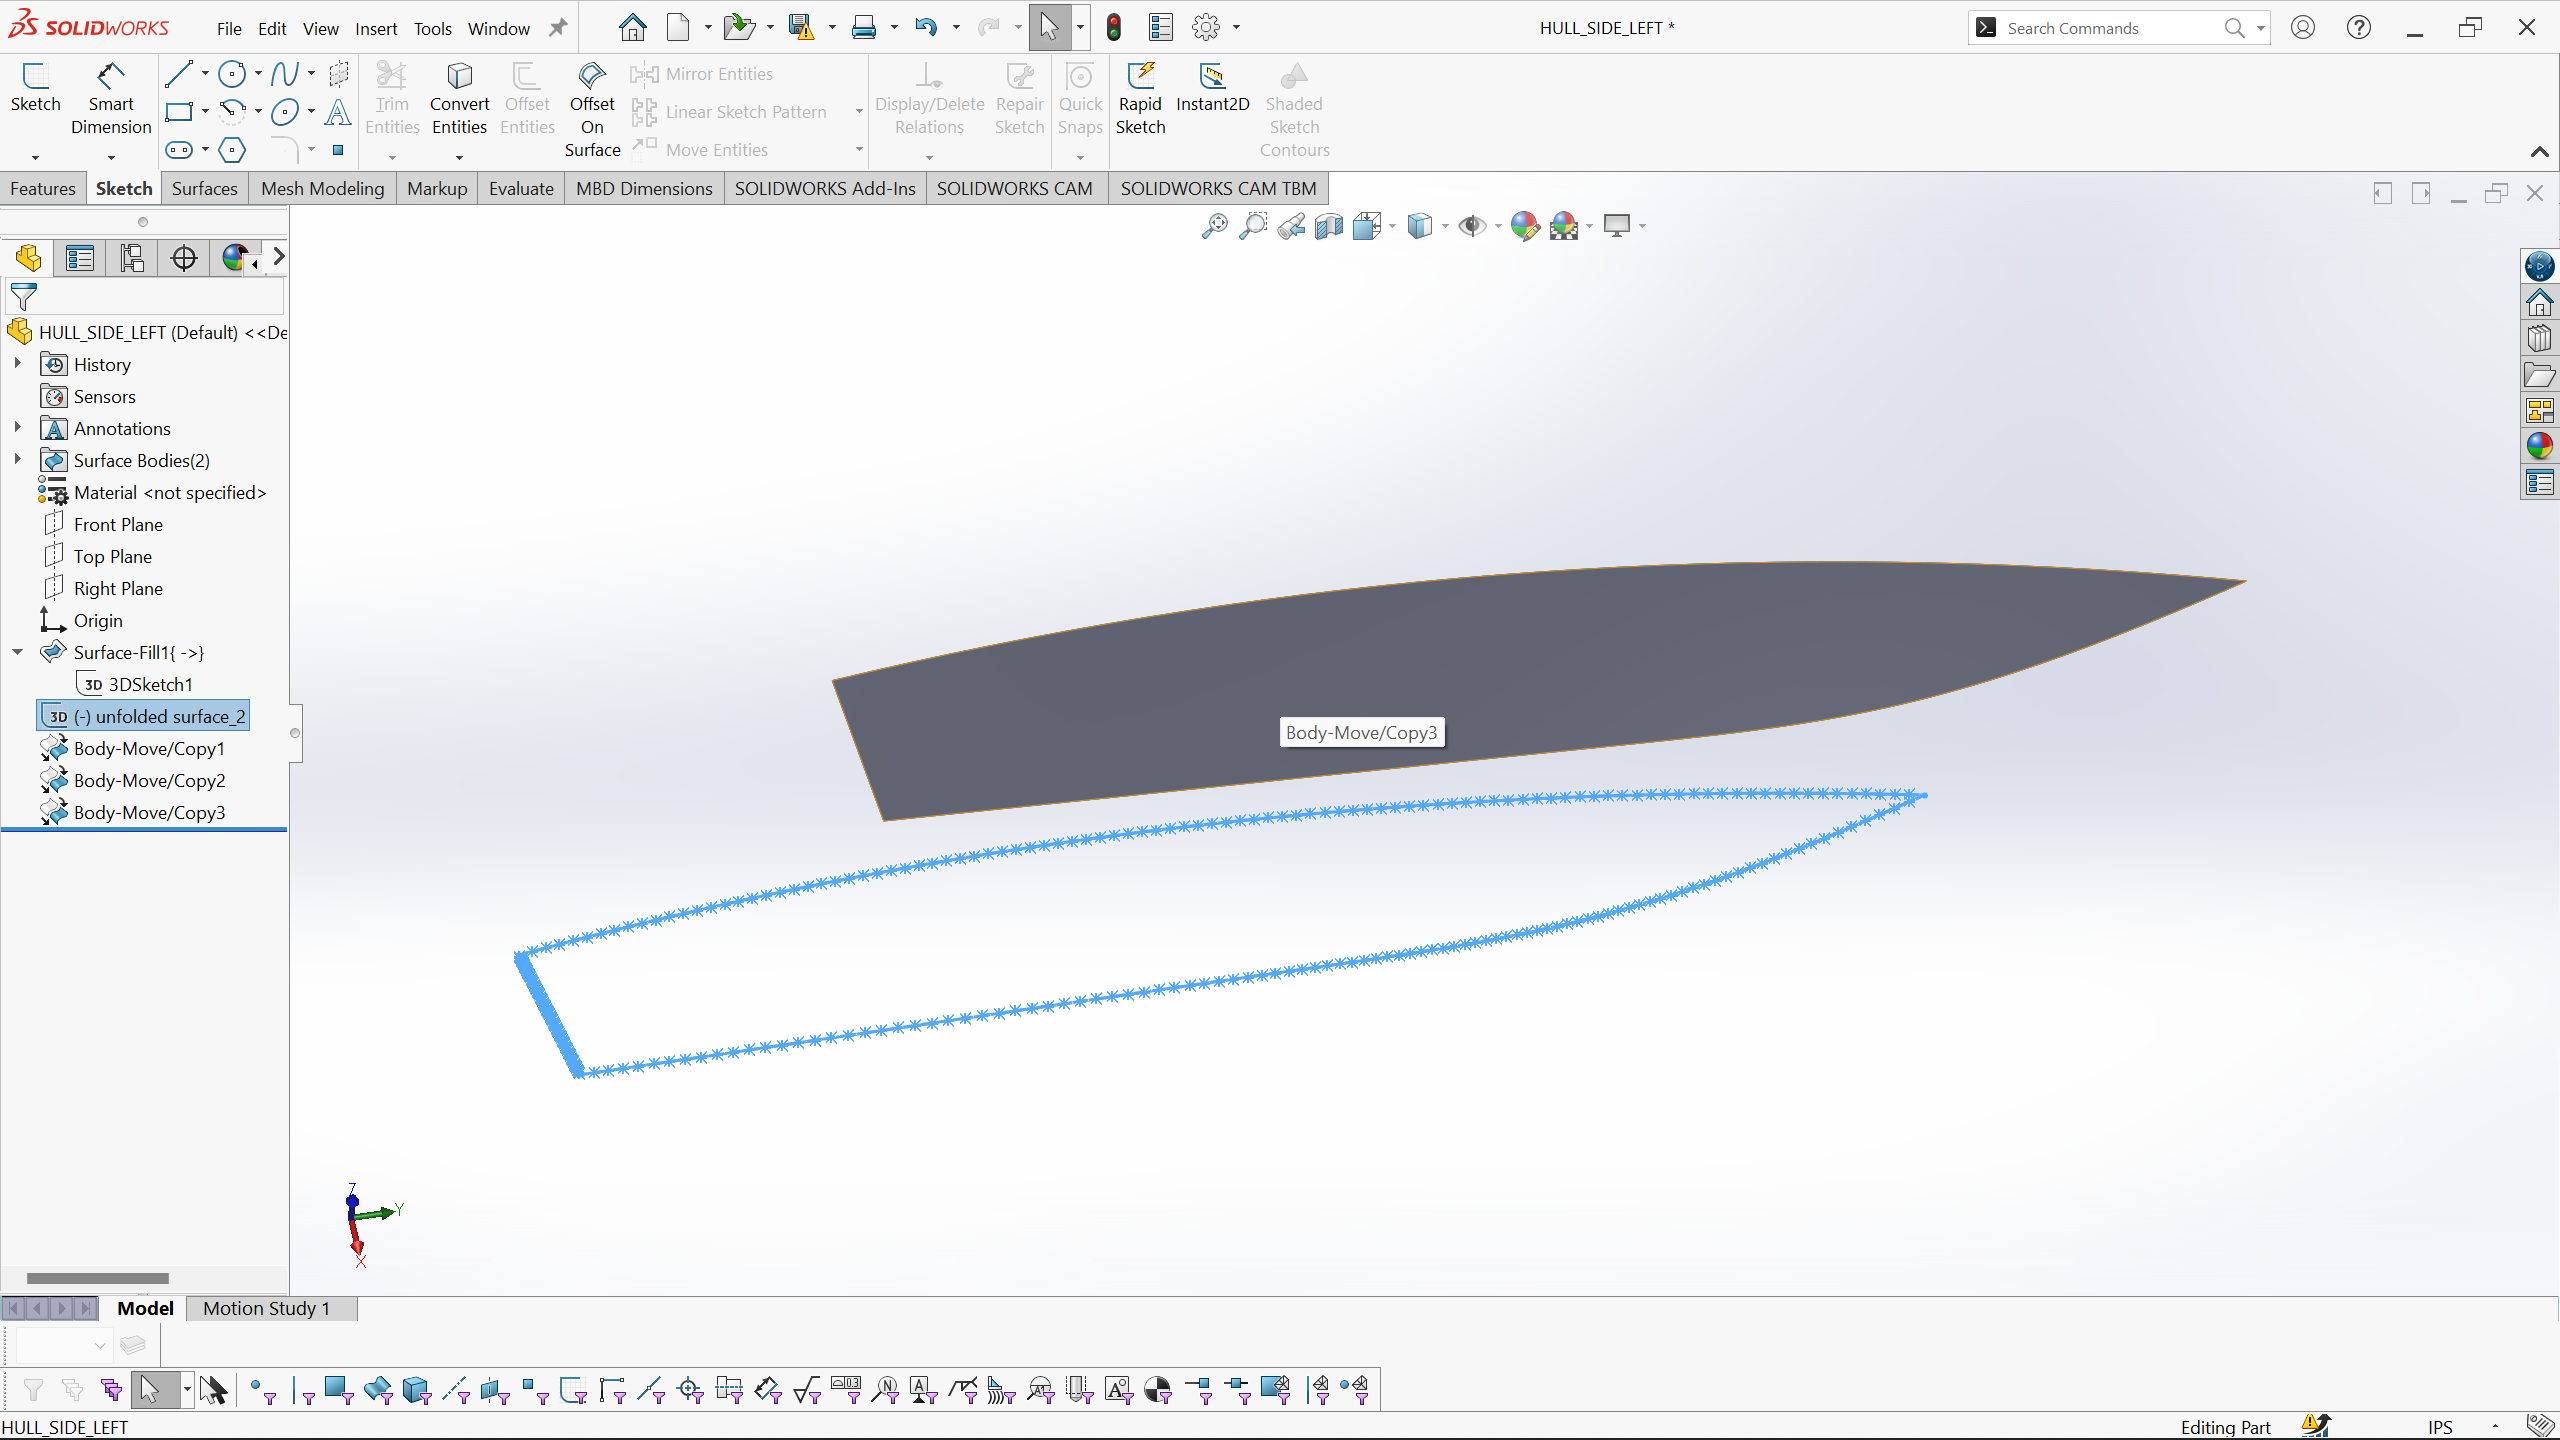Click the Zoom to Fit icon

pyautogui.click(x=1214, y=226)
